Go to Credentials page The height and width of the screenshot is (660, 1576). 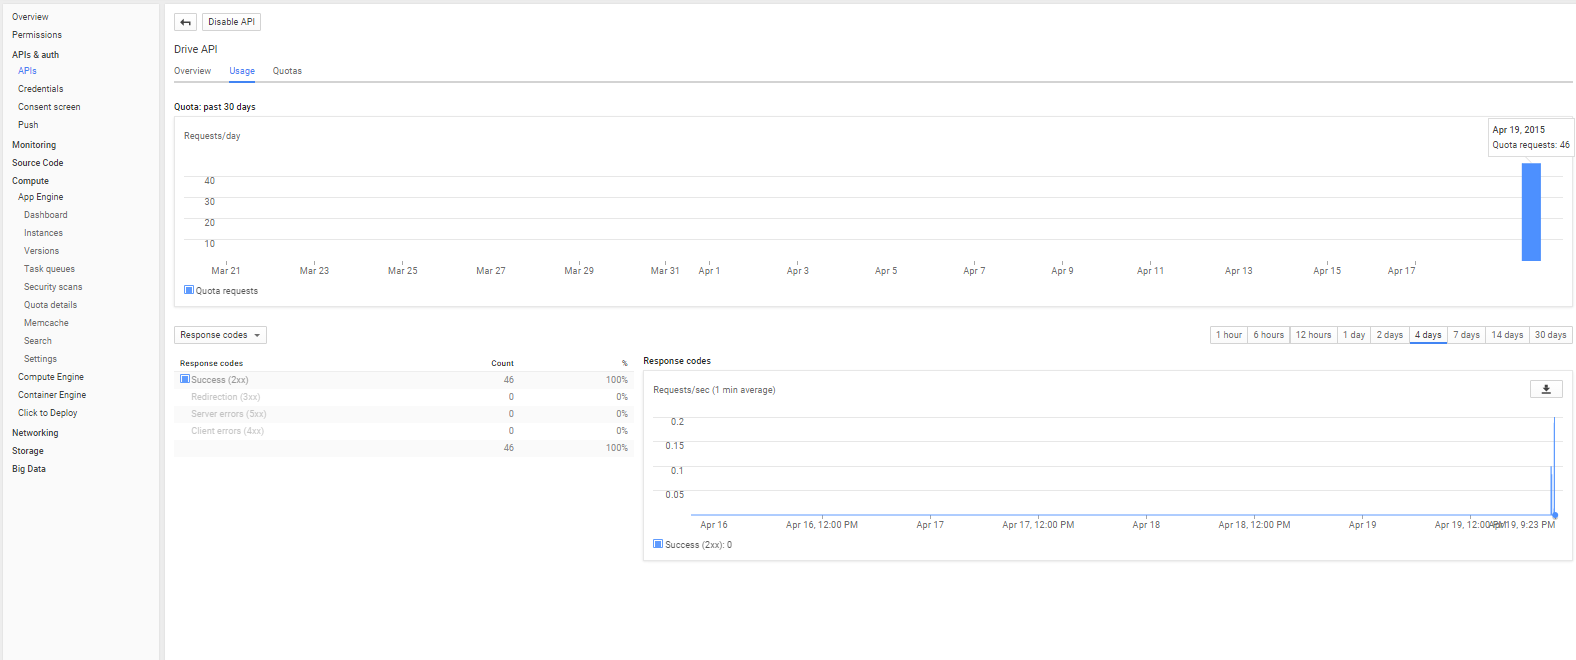point(40,89)
